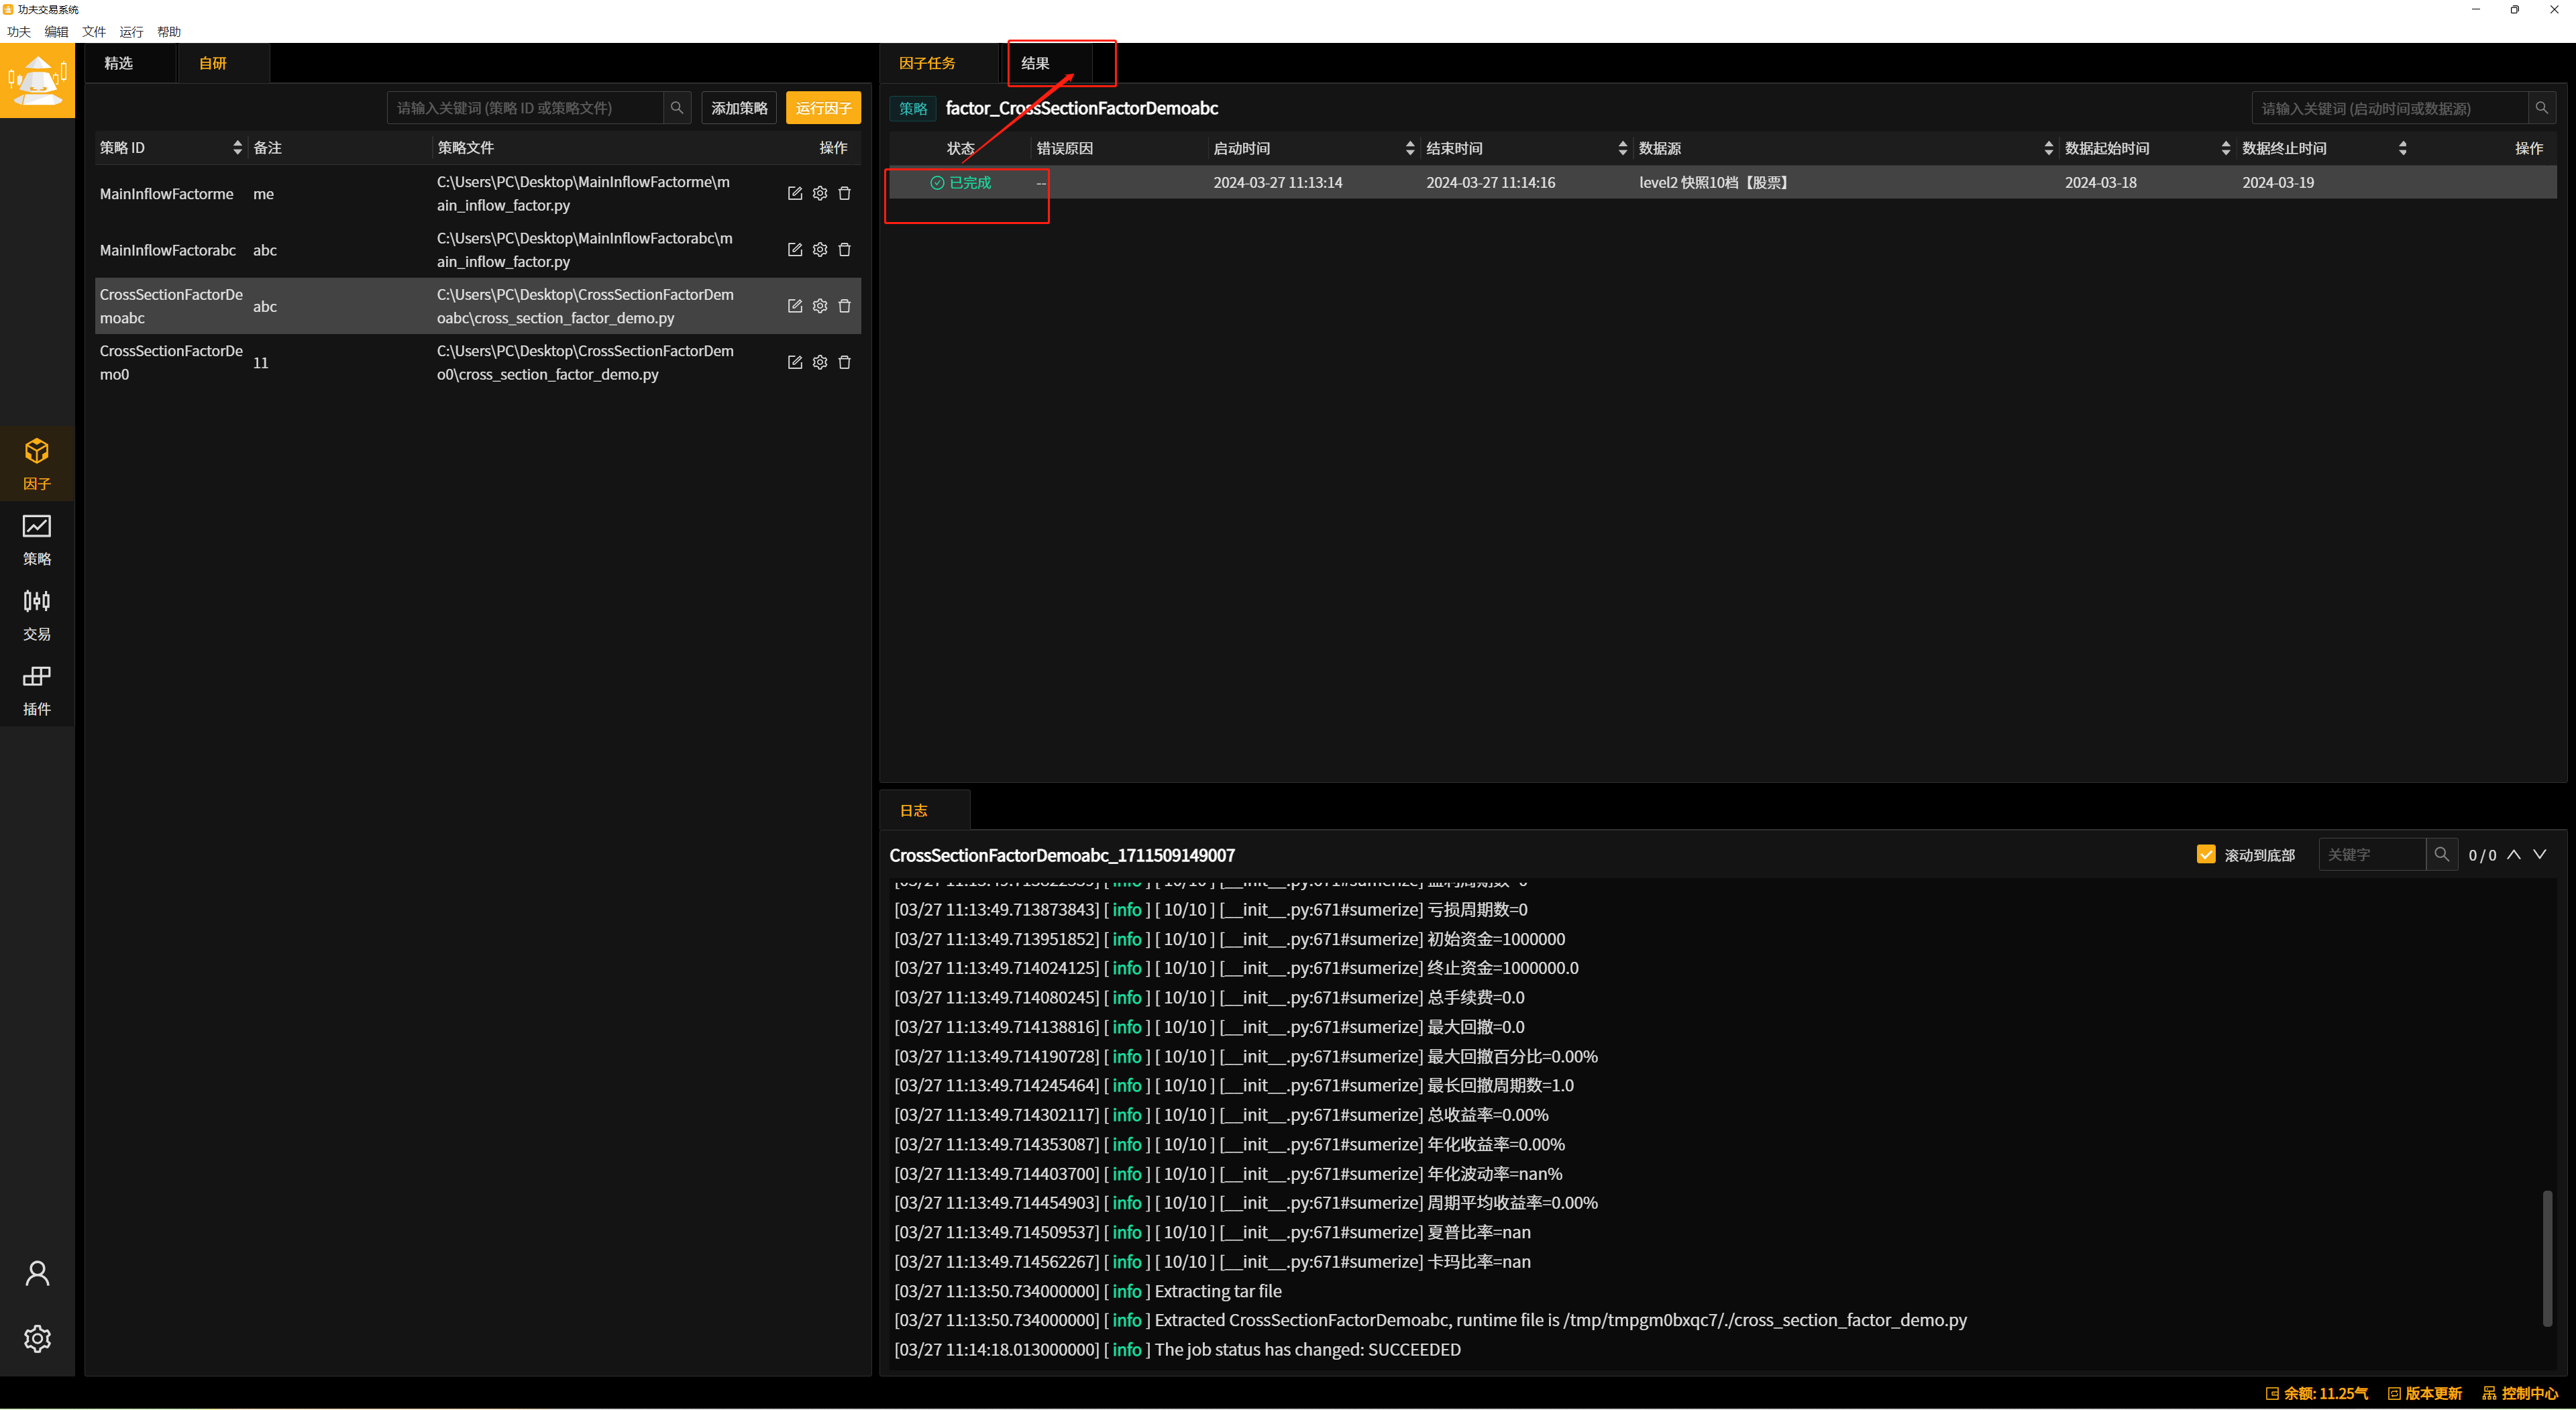The image size is (2576, 1410).
Task: Toggle the 滚动到底部 checkbox
Action: pyautogui.click(x=2206, y=854)
